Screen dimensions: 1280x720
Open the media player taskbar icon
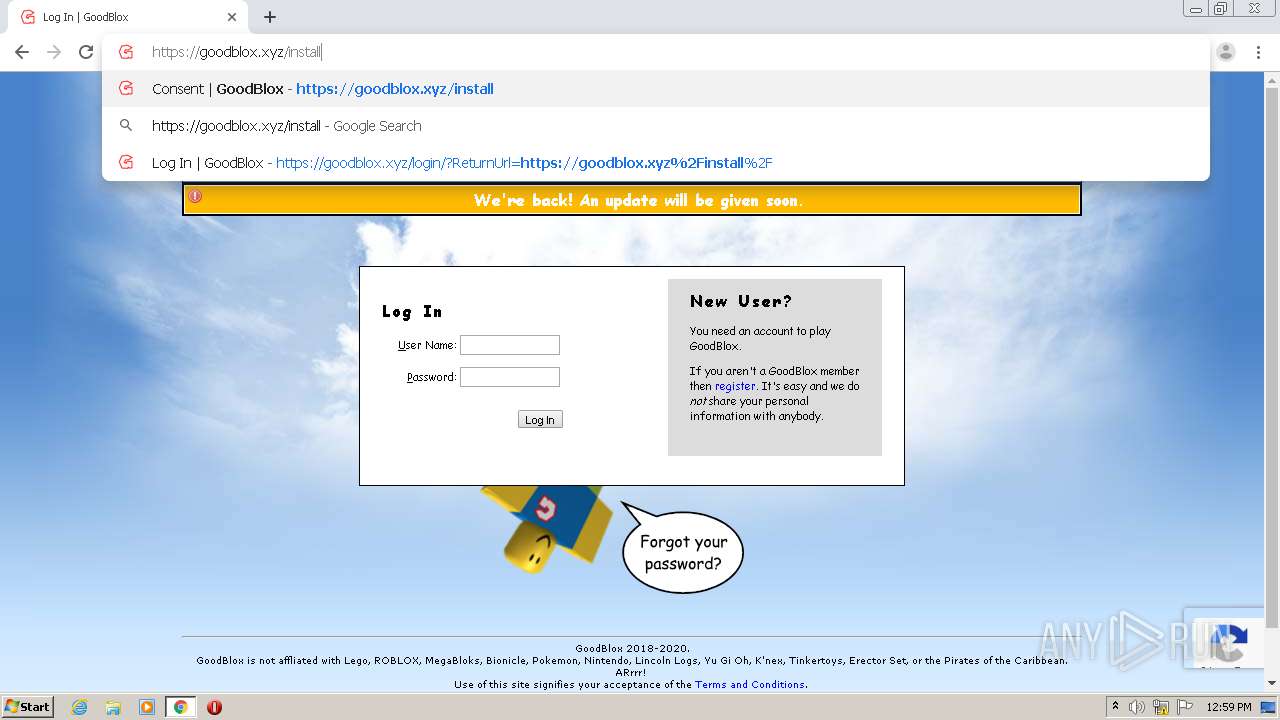coord(147,707)
